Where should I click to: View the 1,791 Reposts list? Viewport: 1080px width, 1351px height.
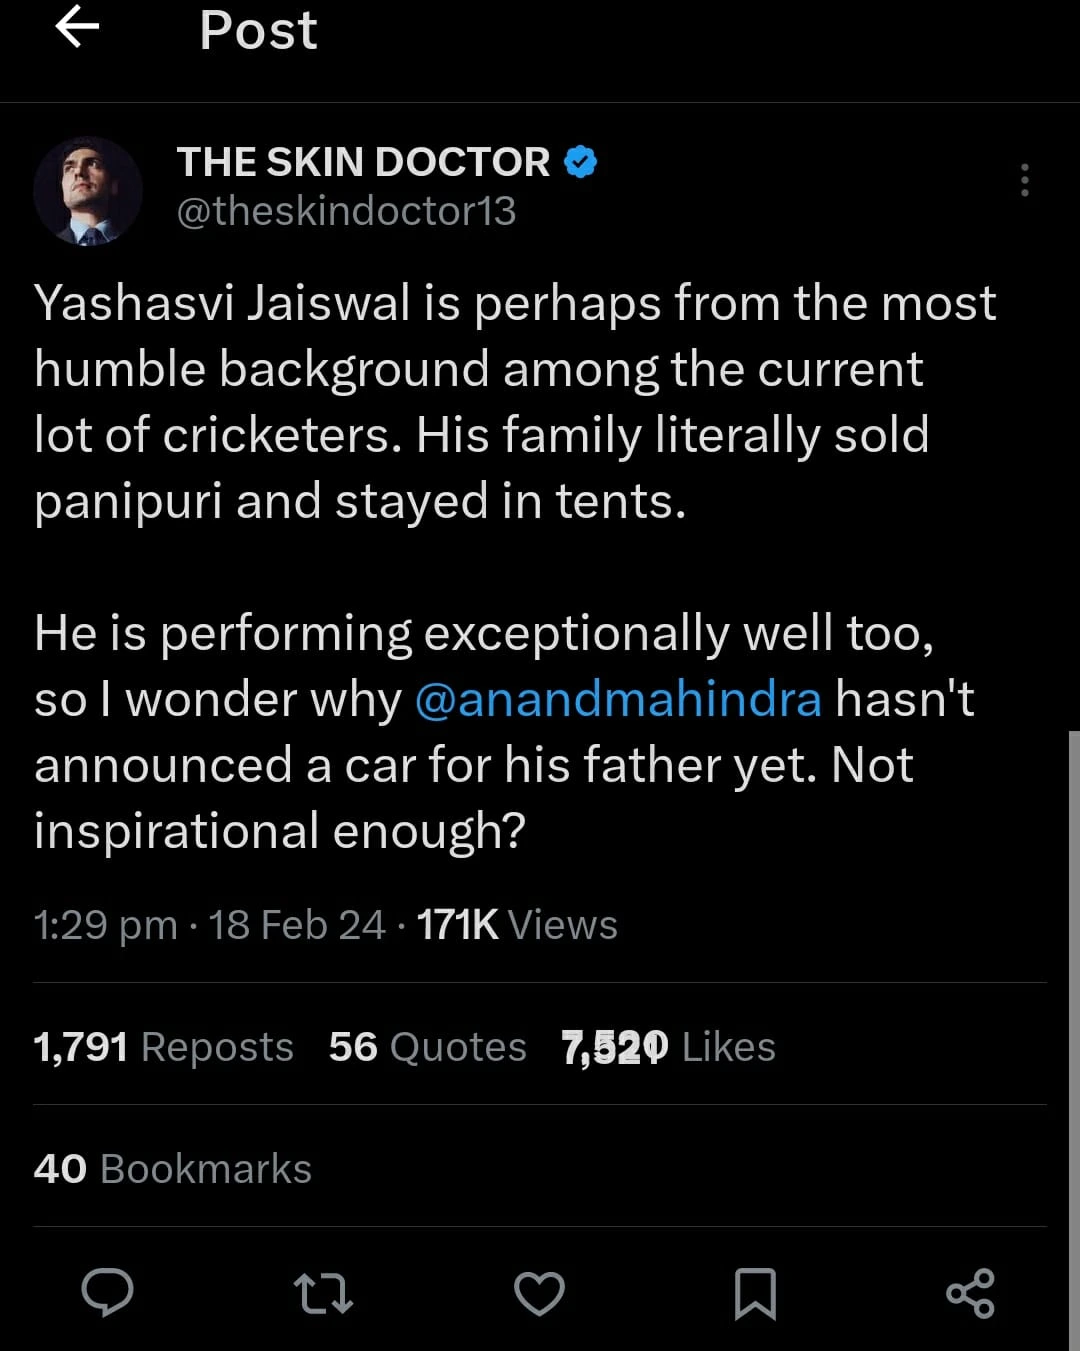pos(163,1047)
